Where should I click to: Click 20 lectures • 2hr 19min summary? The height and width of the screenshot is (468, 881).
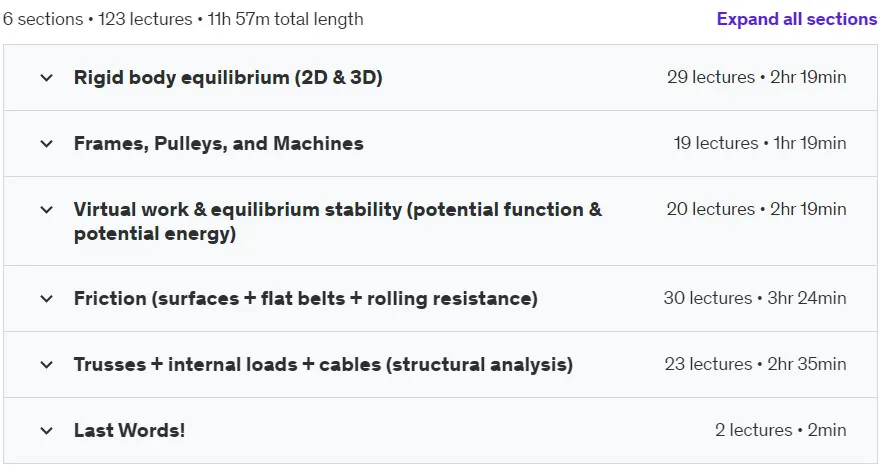[x=756, y=209]
